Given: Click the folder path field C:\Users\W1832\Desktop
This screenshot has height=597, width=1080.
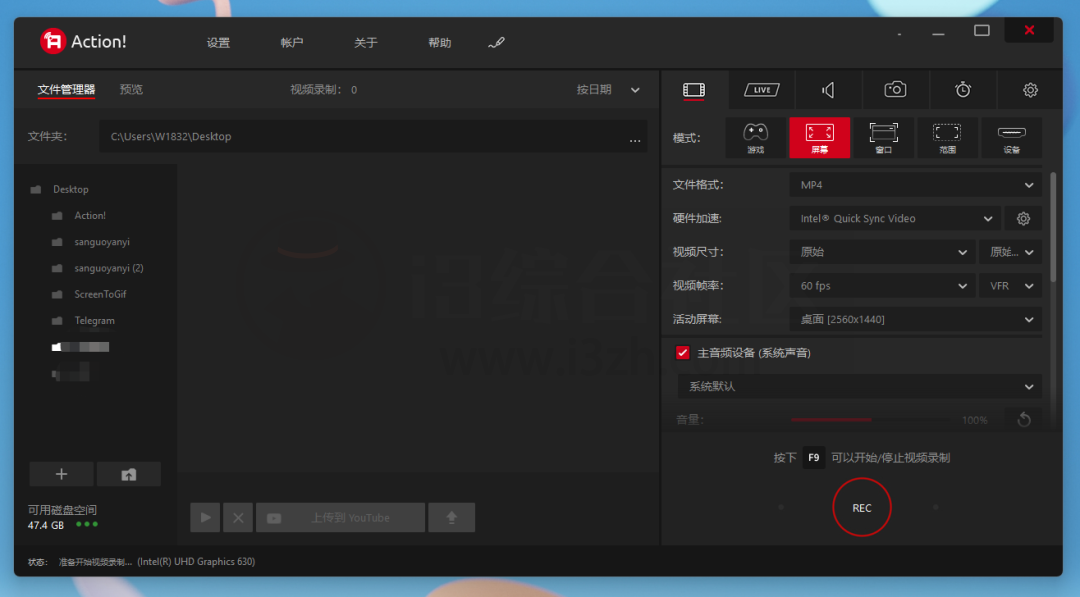Looking at the screenshot, I should pos(373,136).
